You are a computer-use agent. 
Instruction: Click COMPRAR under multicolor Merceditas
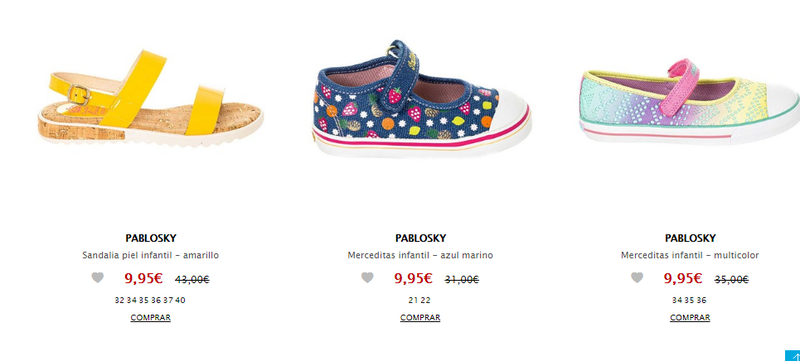[x=690, y=318]
